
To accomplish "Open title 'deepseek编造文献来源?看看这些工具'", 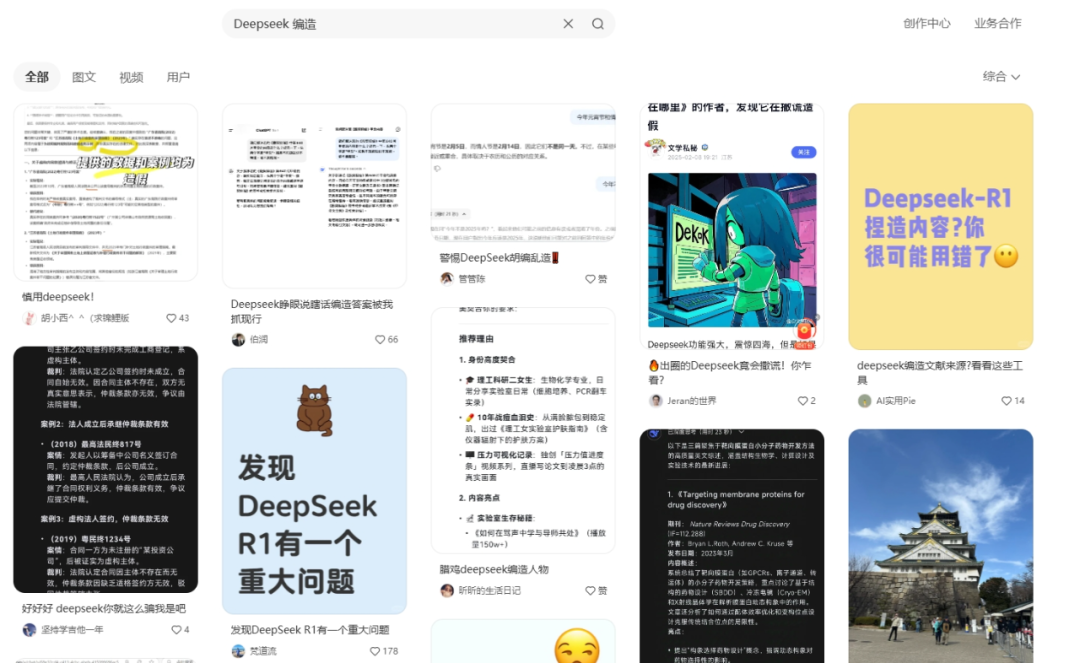I will [x=939, y=372].
